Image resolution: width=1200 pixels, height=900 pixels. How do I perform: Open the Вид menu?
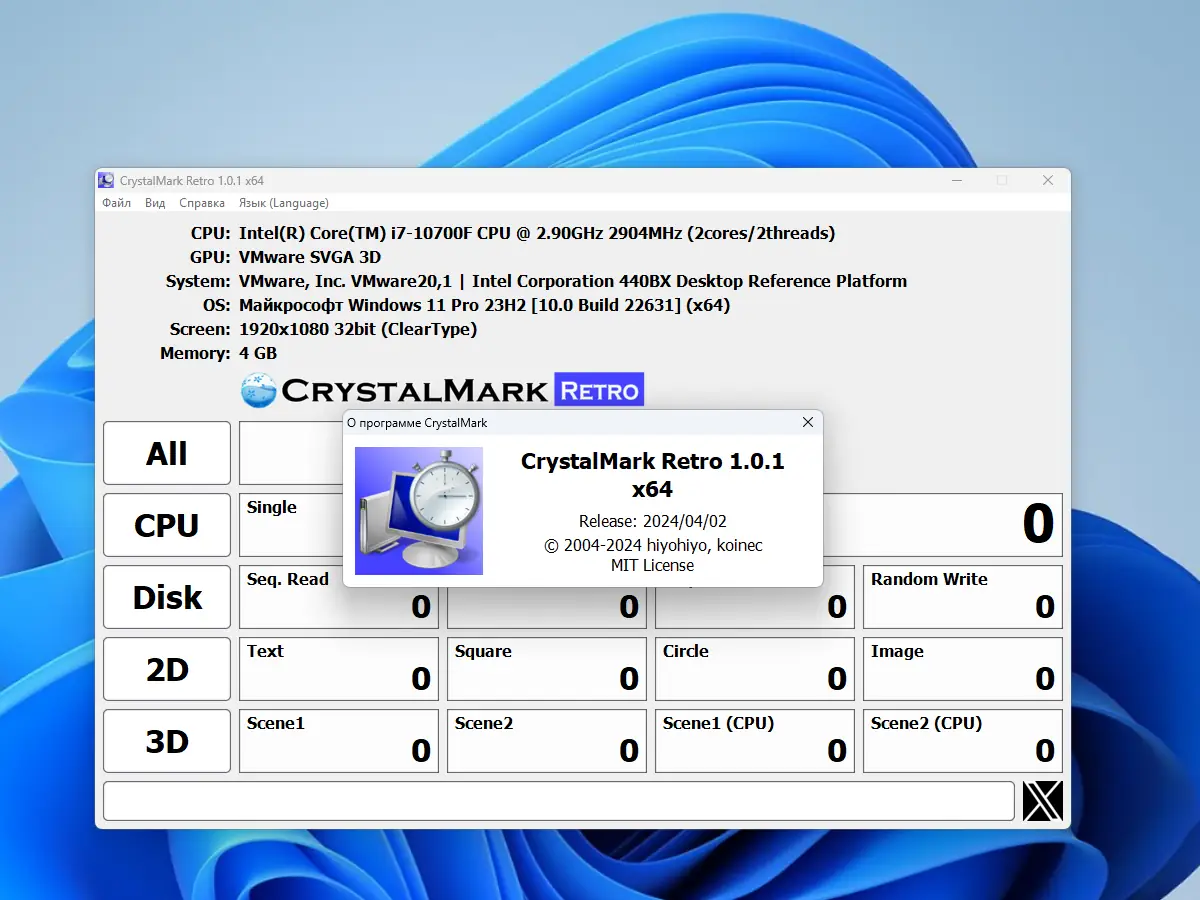(155, 203)
